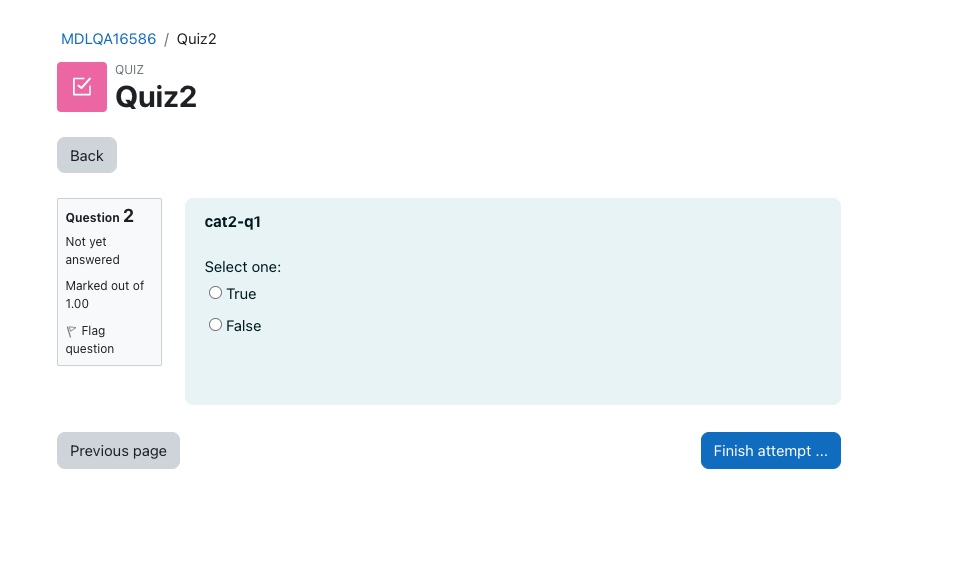Open the MDLQA16586 course breadcrumb link
This screenshot has height=584, width=957.
(109, 39)
